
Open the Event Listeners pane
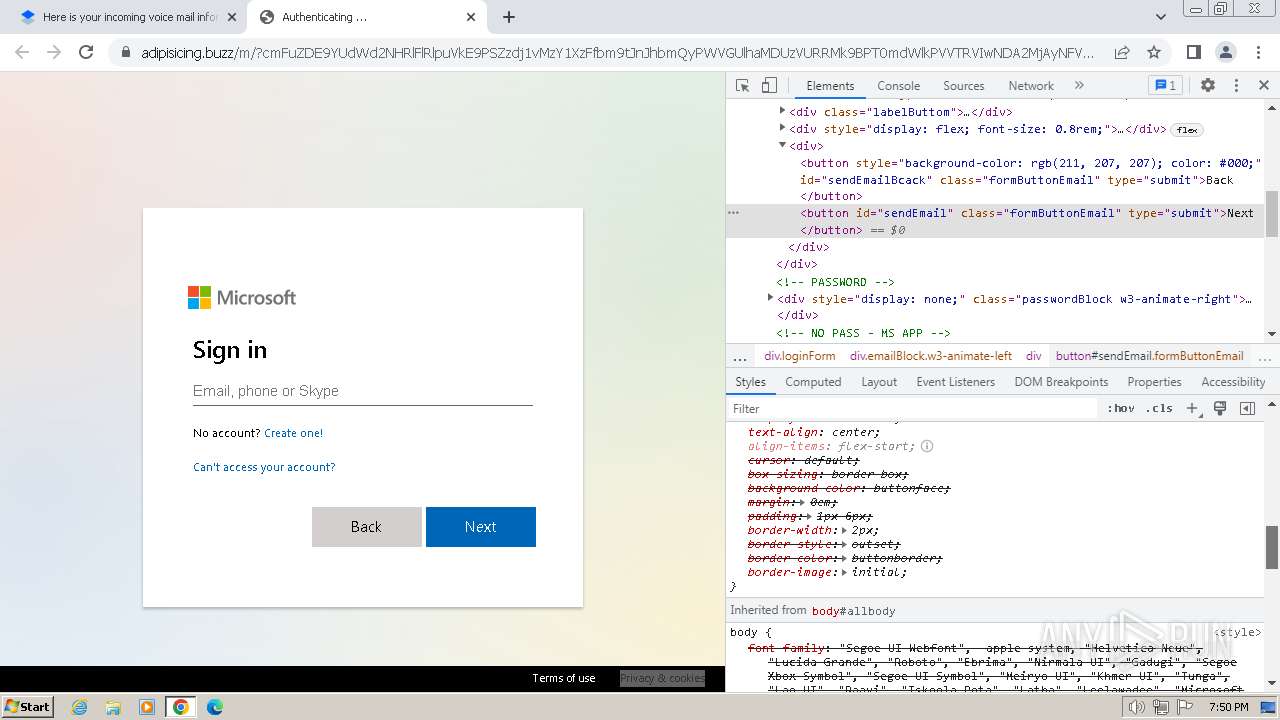point(955,382)
